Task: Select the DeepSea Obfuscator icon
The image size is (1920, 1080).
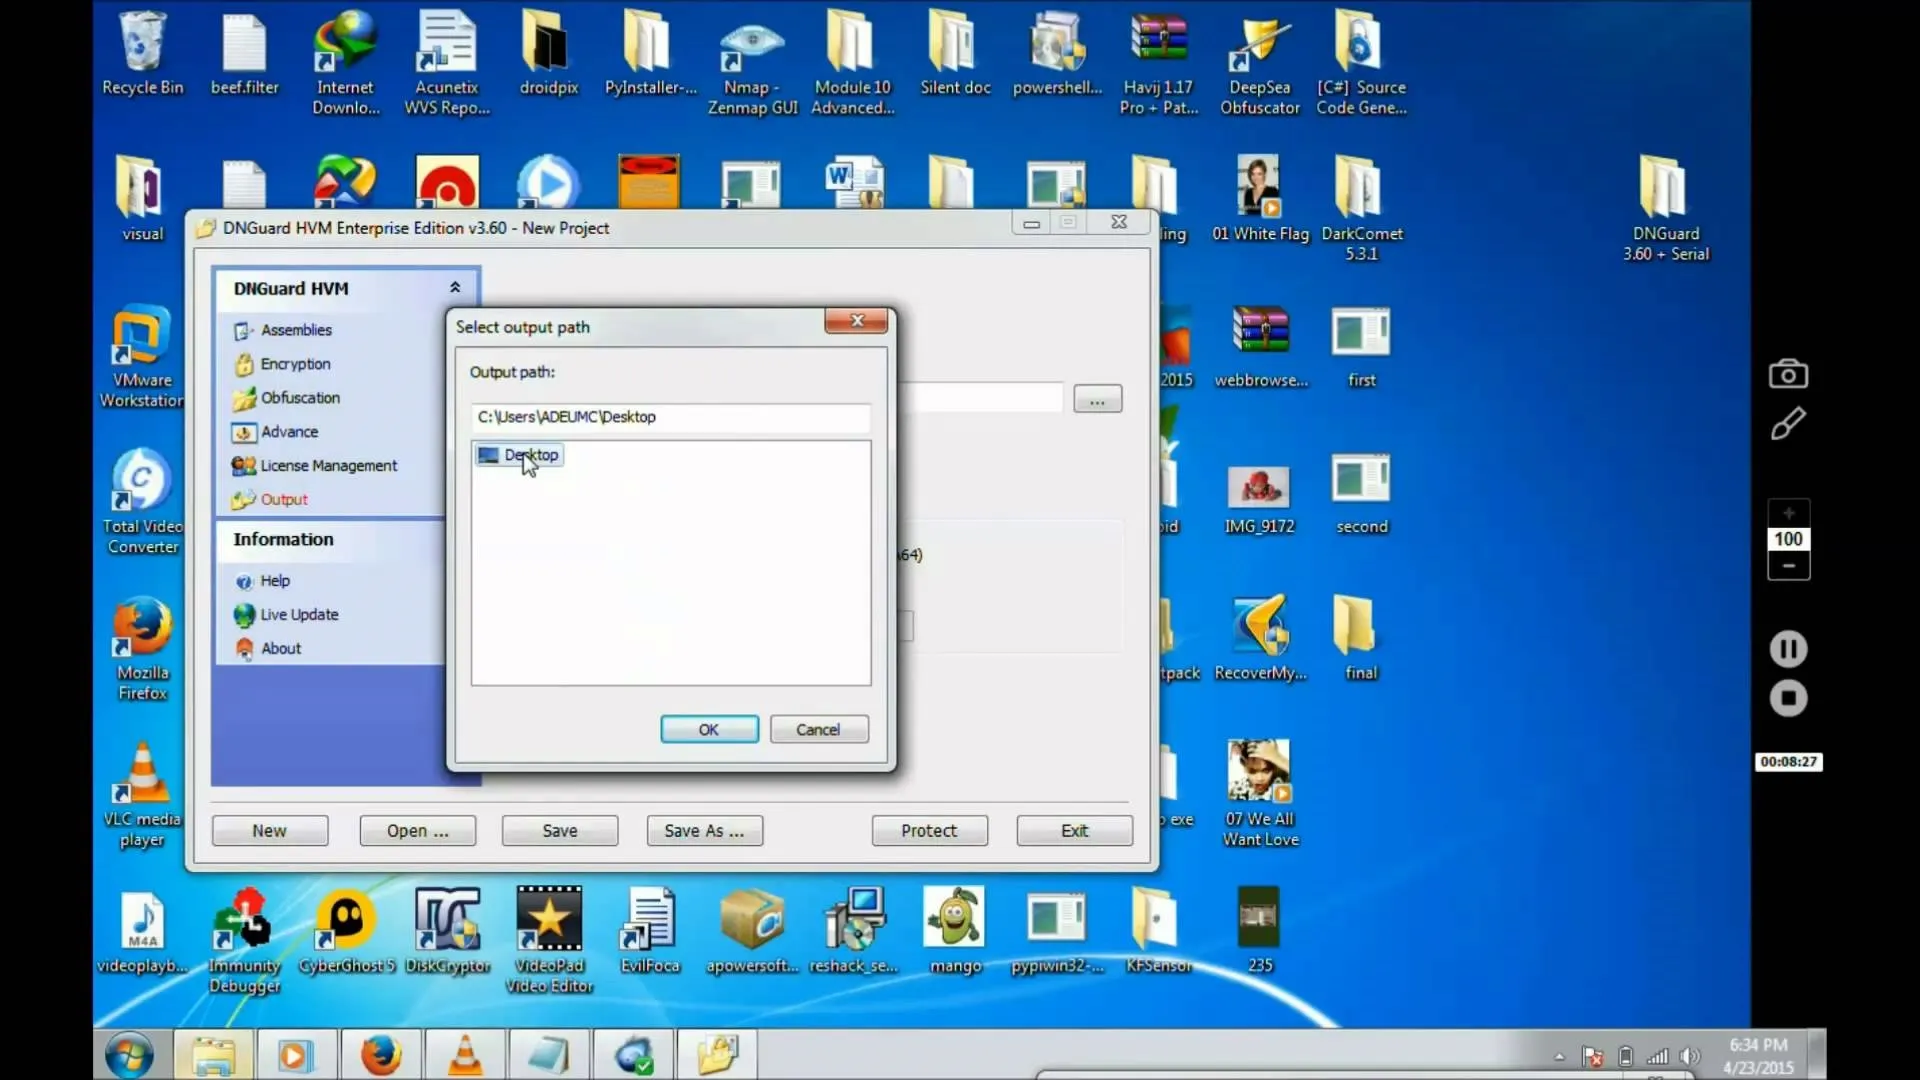Action: click(x=1260, y=65)
